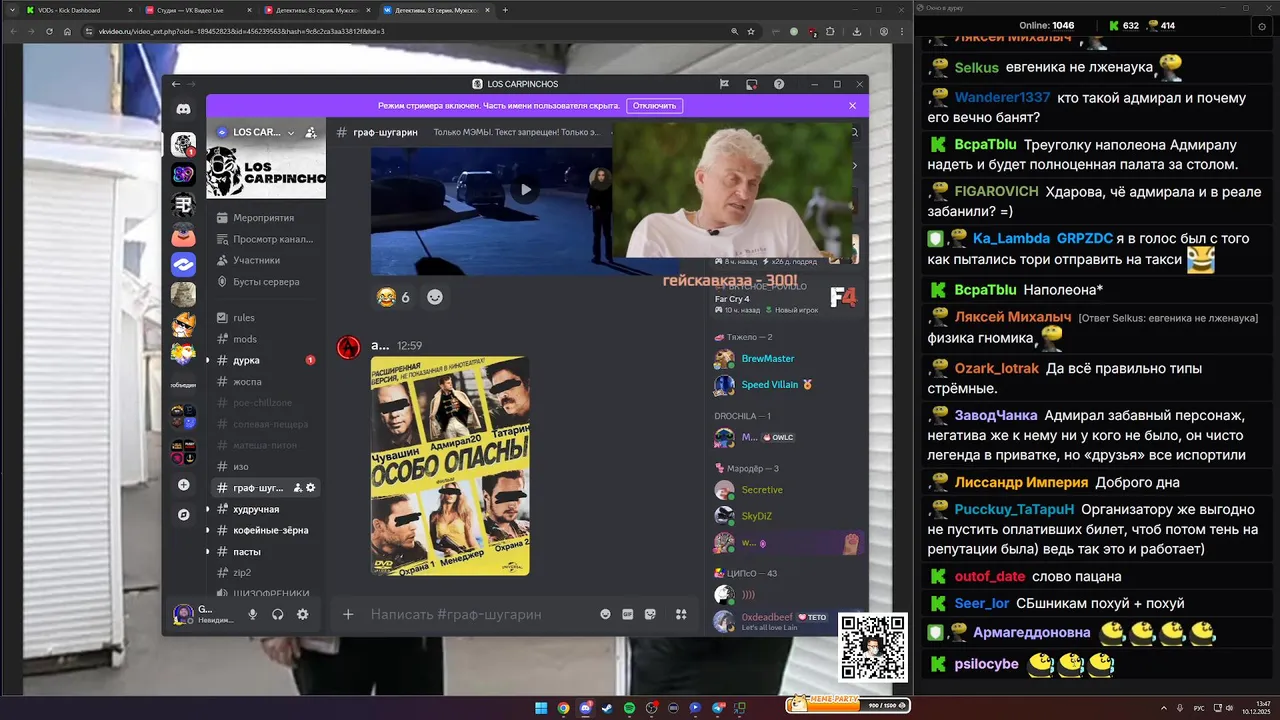Open apps launcher icon in message box
The width and height of the screenshot is (1280, 720).
coord(681,614)
